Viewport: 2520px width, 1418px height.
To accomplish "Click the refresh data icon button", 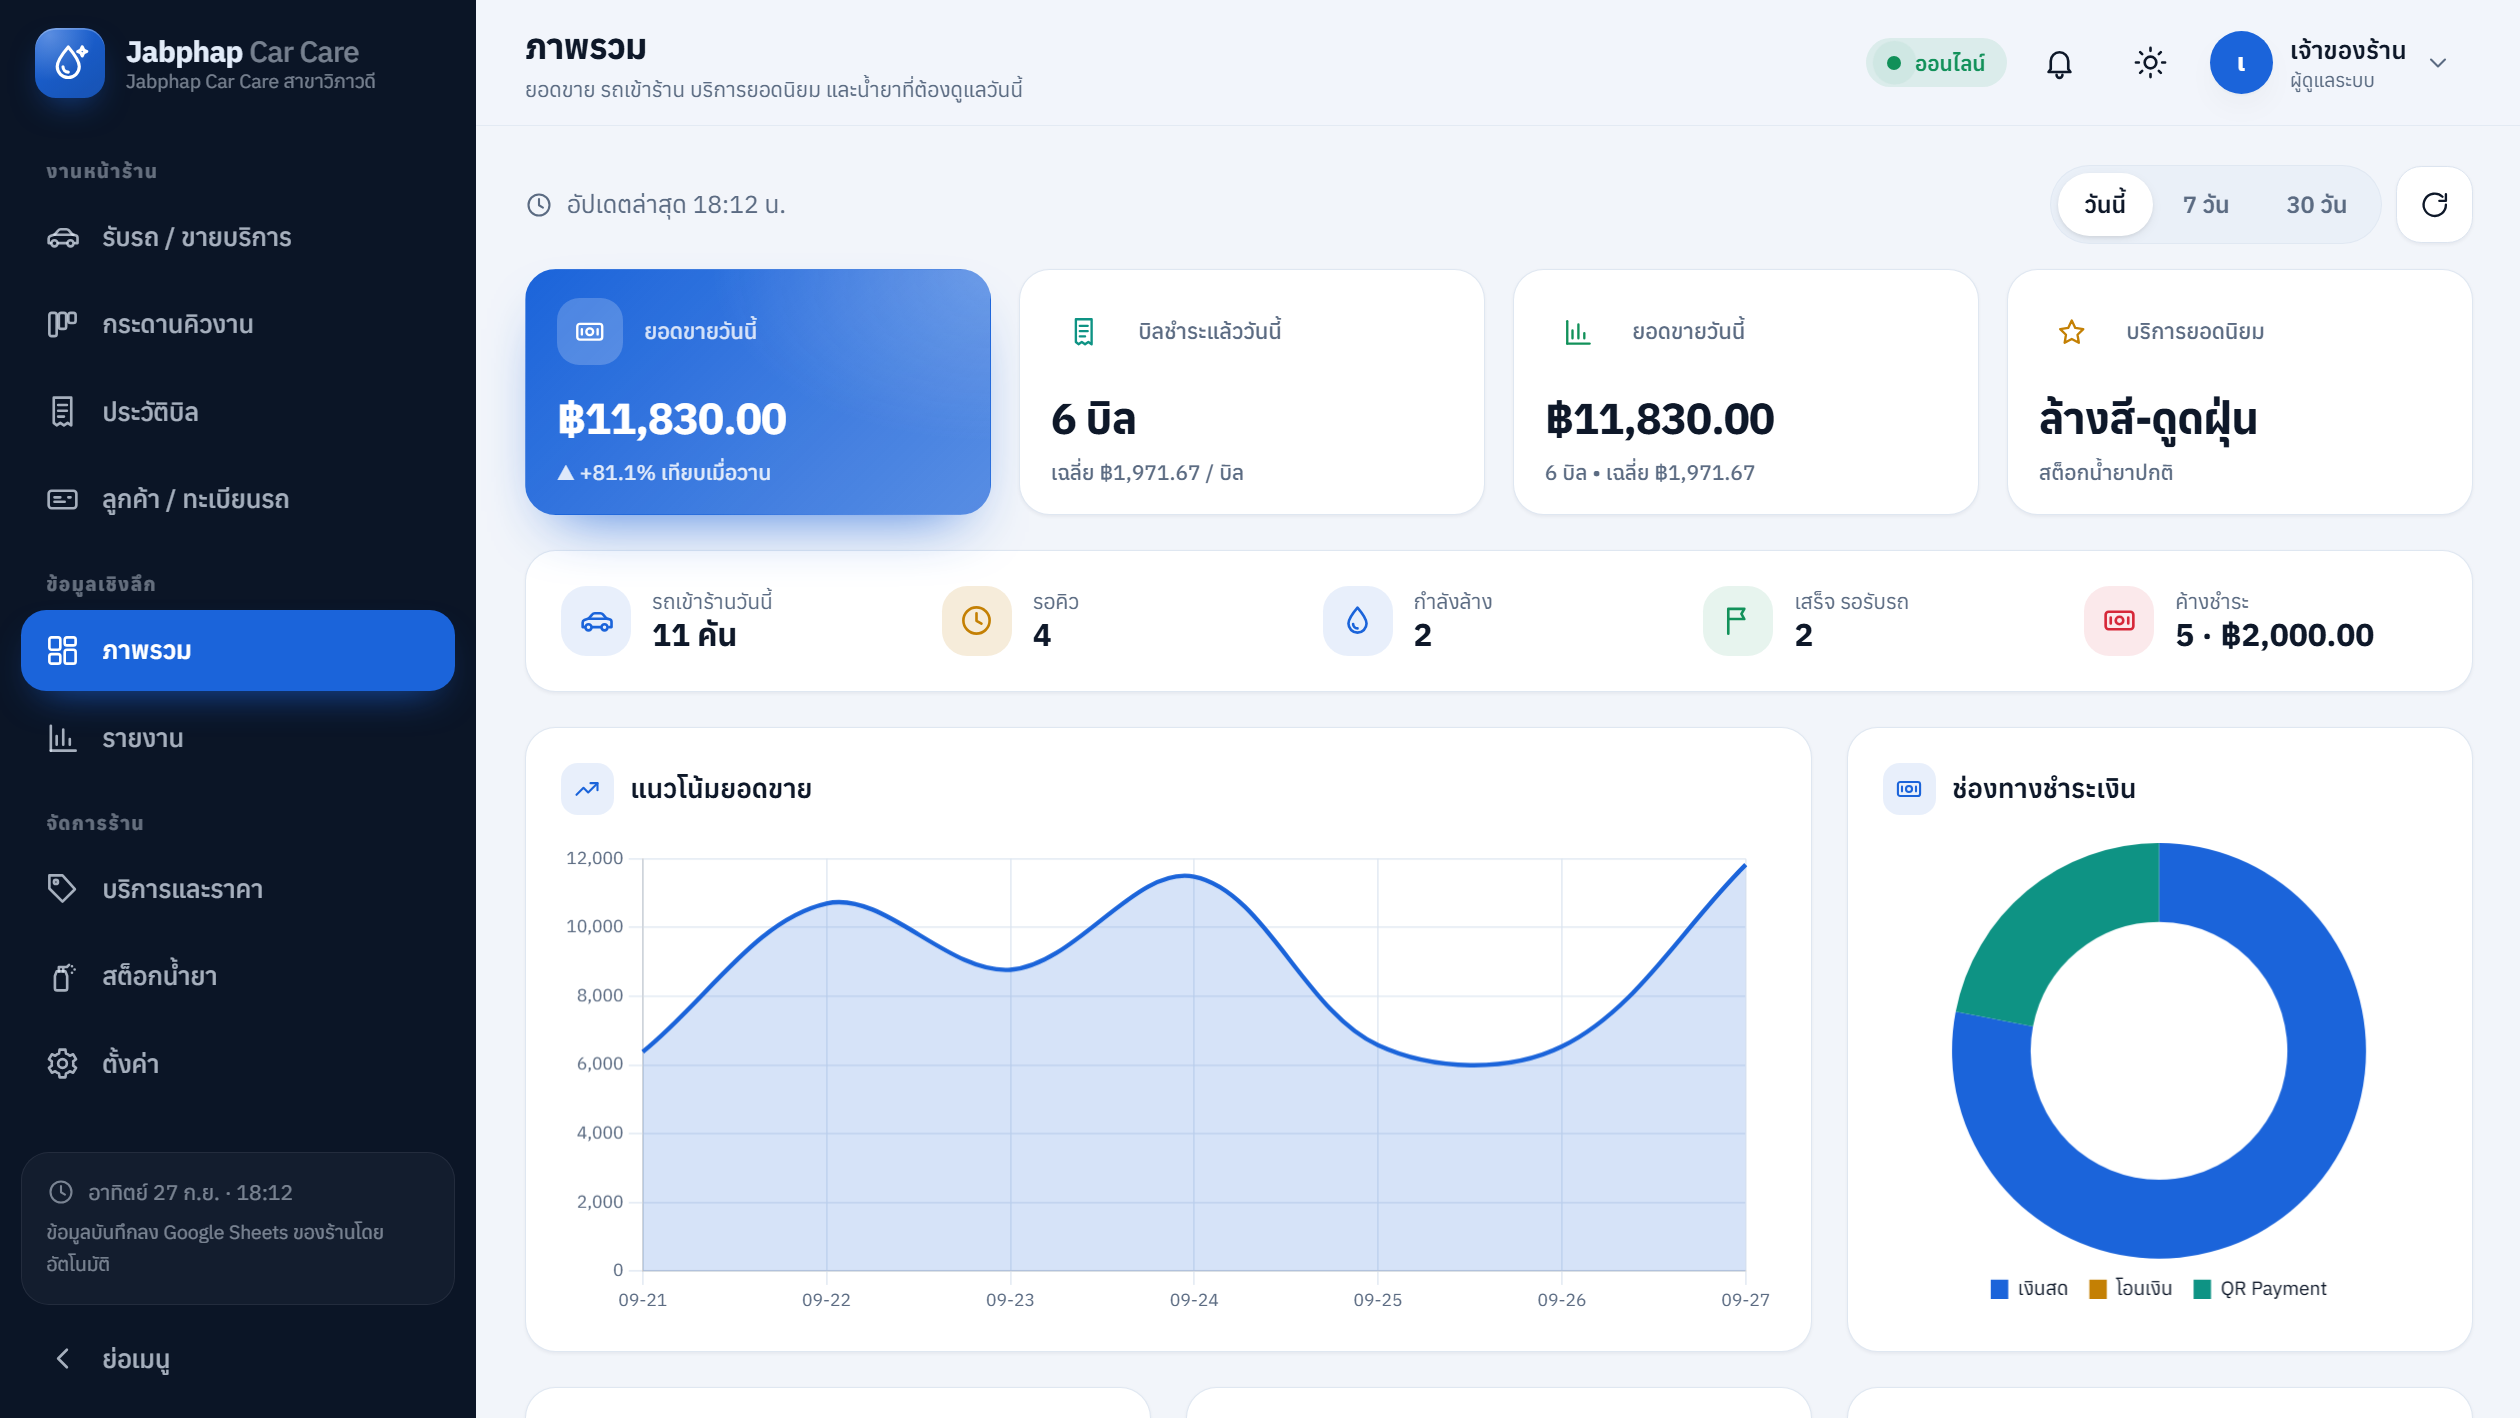I will coord(2435,204).
